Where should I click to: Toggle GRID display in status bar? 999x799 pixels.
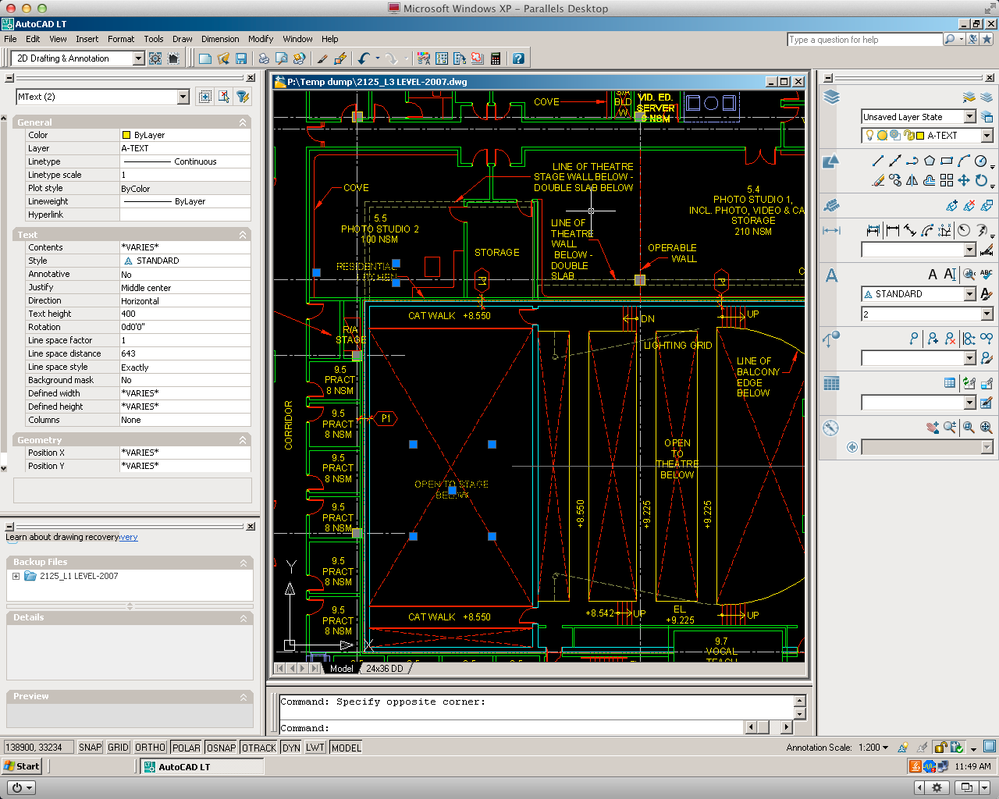point(118,747)
